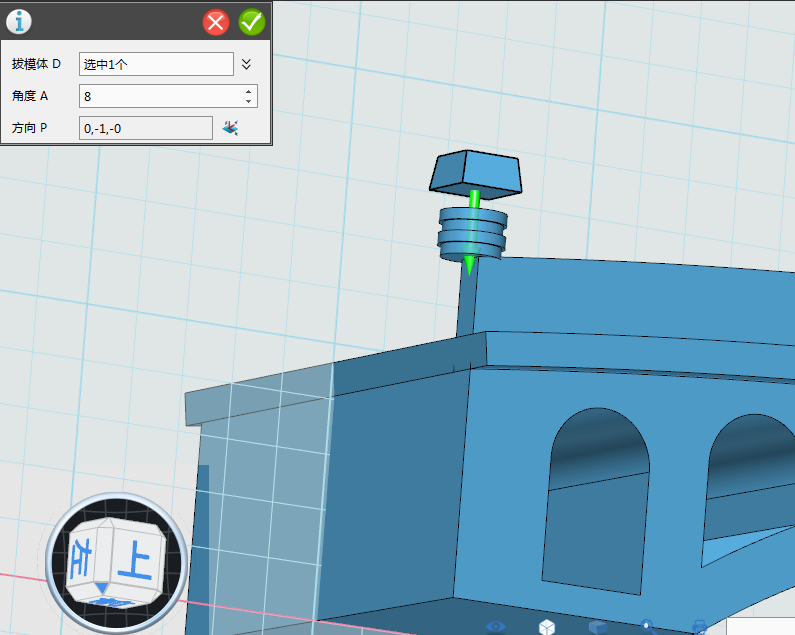Click the left face of the view cube

pos(82,555)
